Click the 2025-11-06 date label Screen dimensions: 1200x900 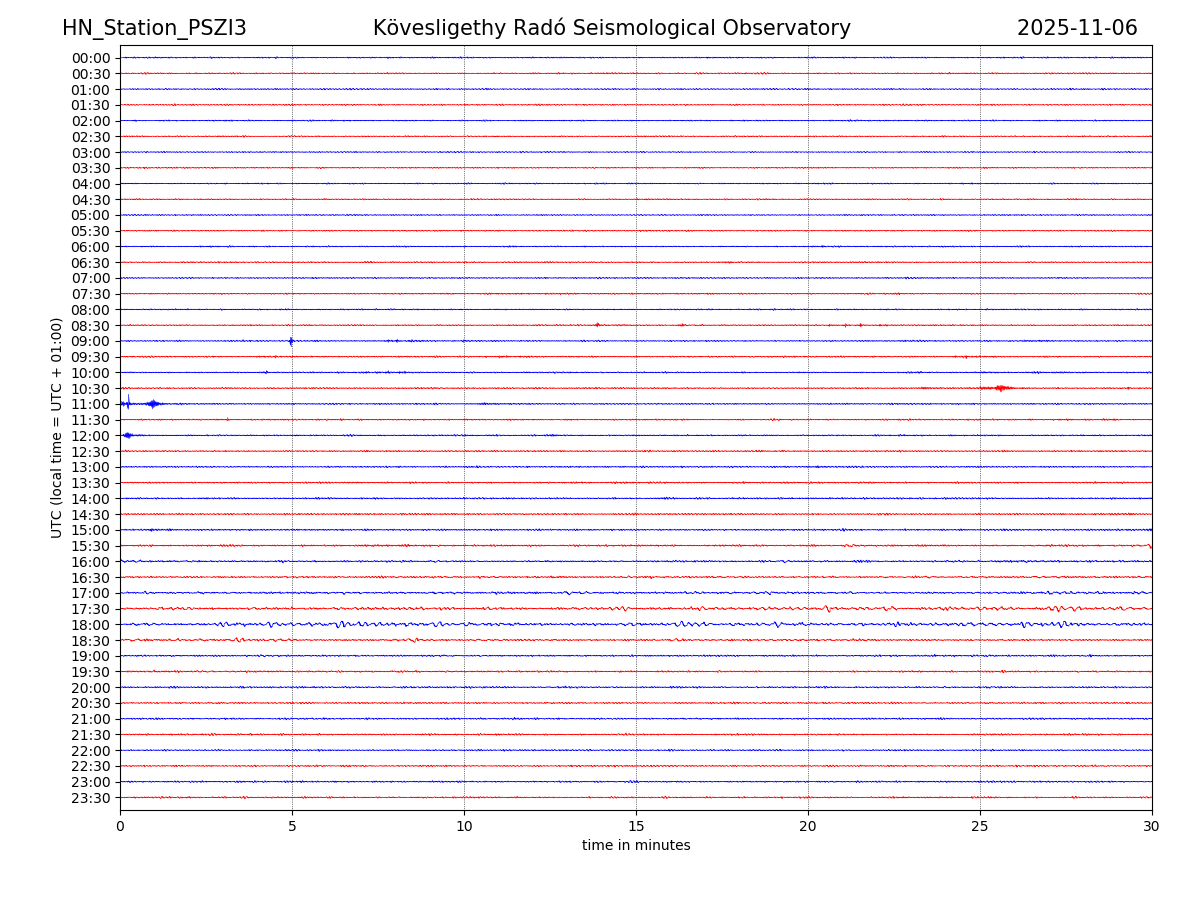click(1077, 28)
